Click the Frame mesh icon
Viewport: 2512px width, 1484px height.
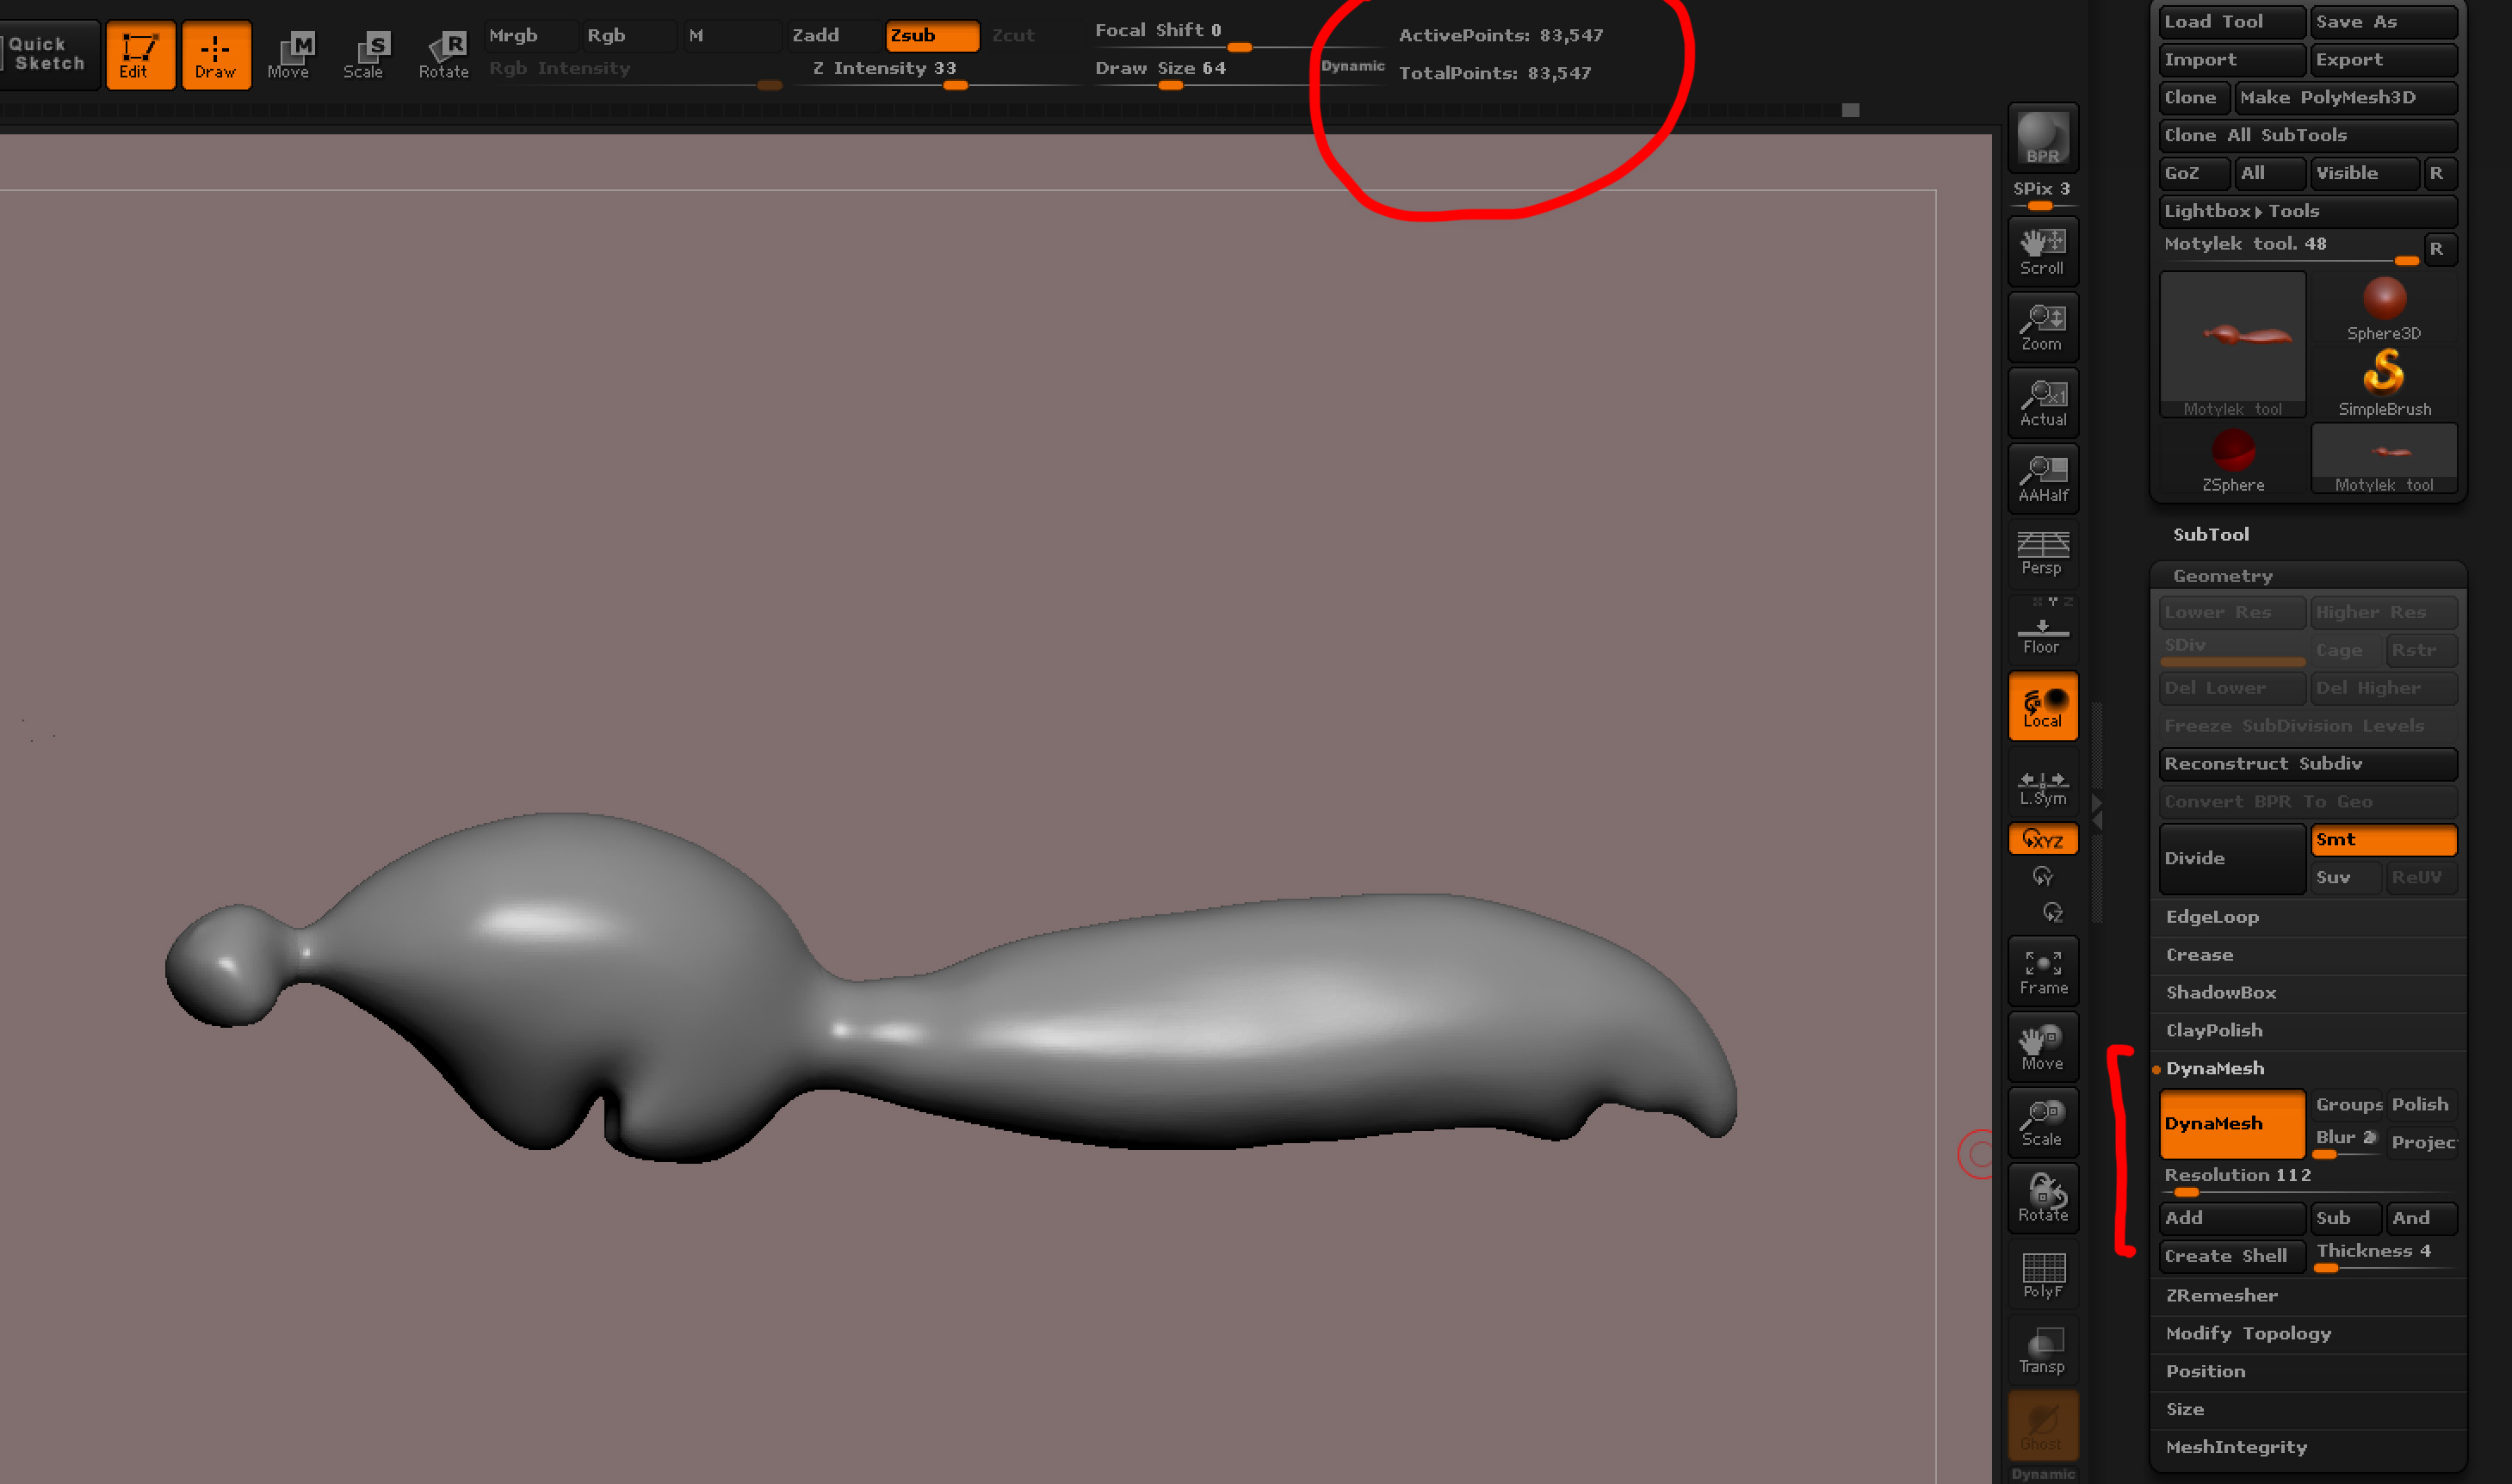coord(2042,972)
